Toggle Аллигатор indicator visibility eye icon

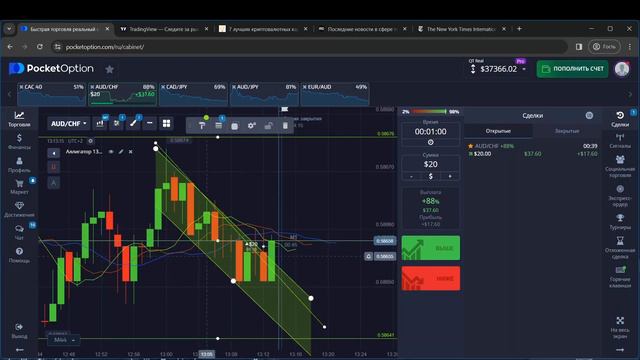pos(111,152)
